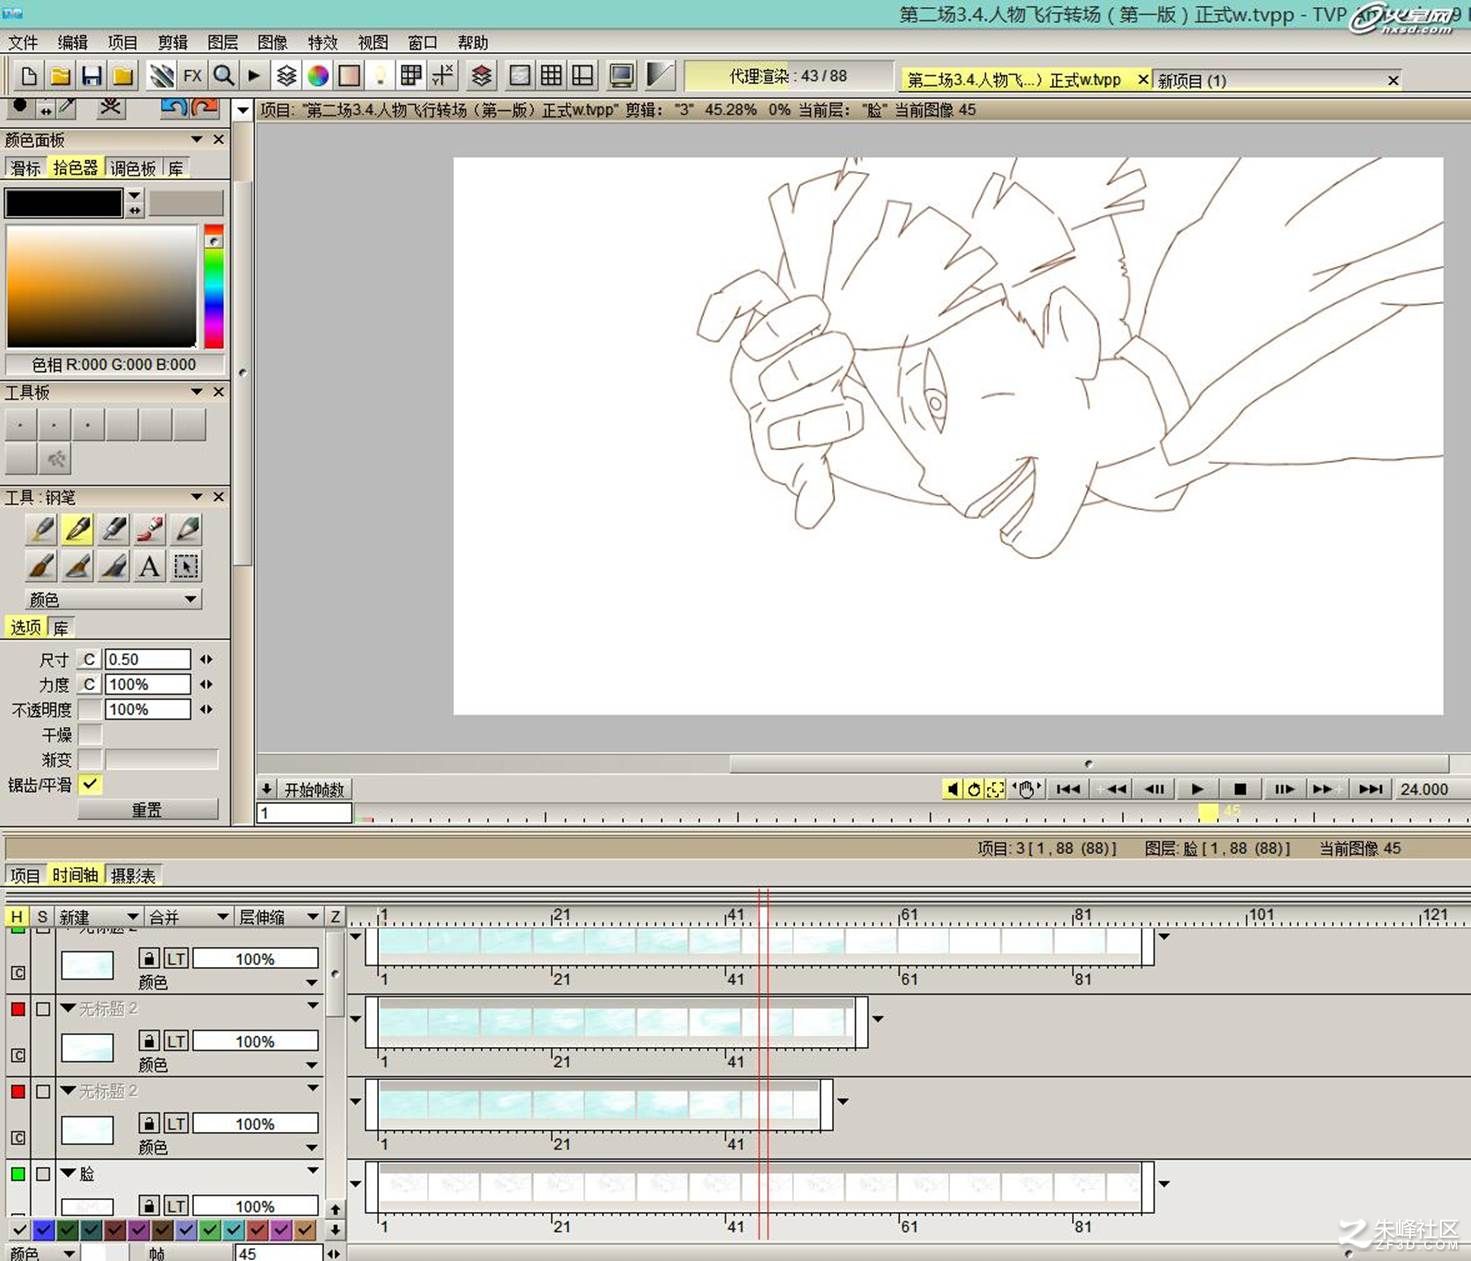Screen dimensions: 1471x1261
Task: Toggle the 锯齿/平滑 checkbox
Action: pos(90,784)
